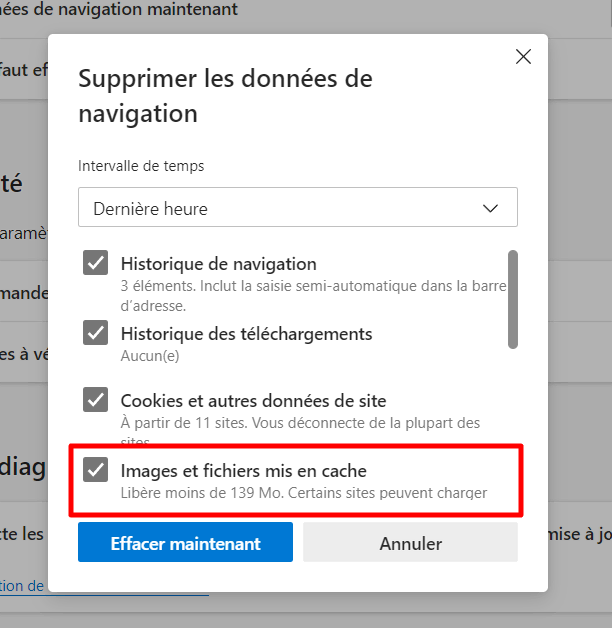Viewport: 612px width, 628px height.
Task: Click the Cookies et autres données de site label
Action: click(x=253, y=400)
